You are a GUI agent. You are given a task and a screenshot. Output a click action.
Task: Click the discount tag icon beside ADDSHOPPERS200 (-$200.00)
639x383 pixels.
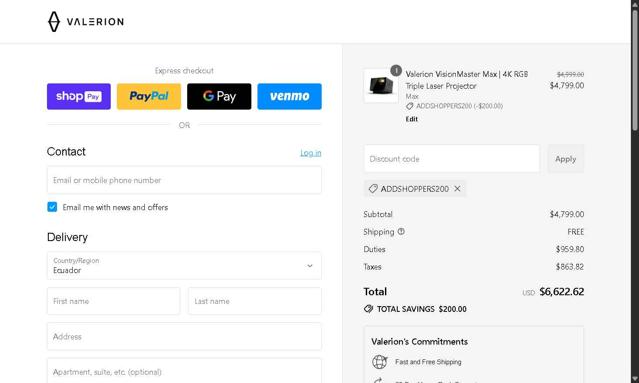coord(410,106)
